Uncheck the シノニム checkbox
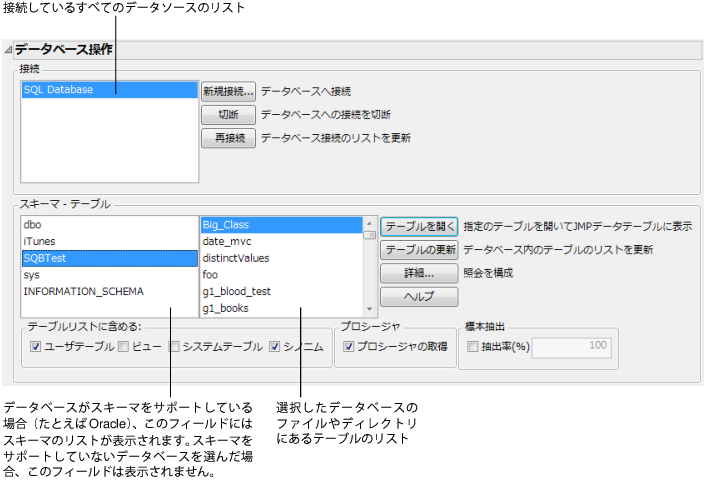This screenshot has width=706, height=487. [275, 346]
